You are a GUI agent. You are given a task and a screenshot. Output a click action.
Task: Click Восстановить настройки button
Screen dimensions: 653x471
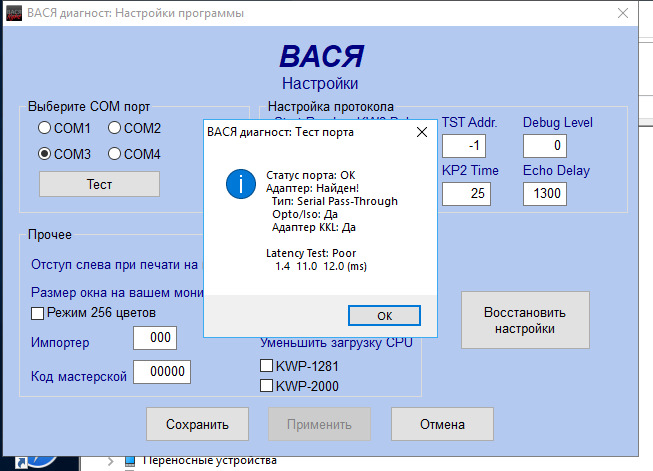[525, 320]
